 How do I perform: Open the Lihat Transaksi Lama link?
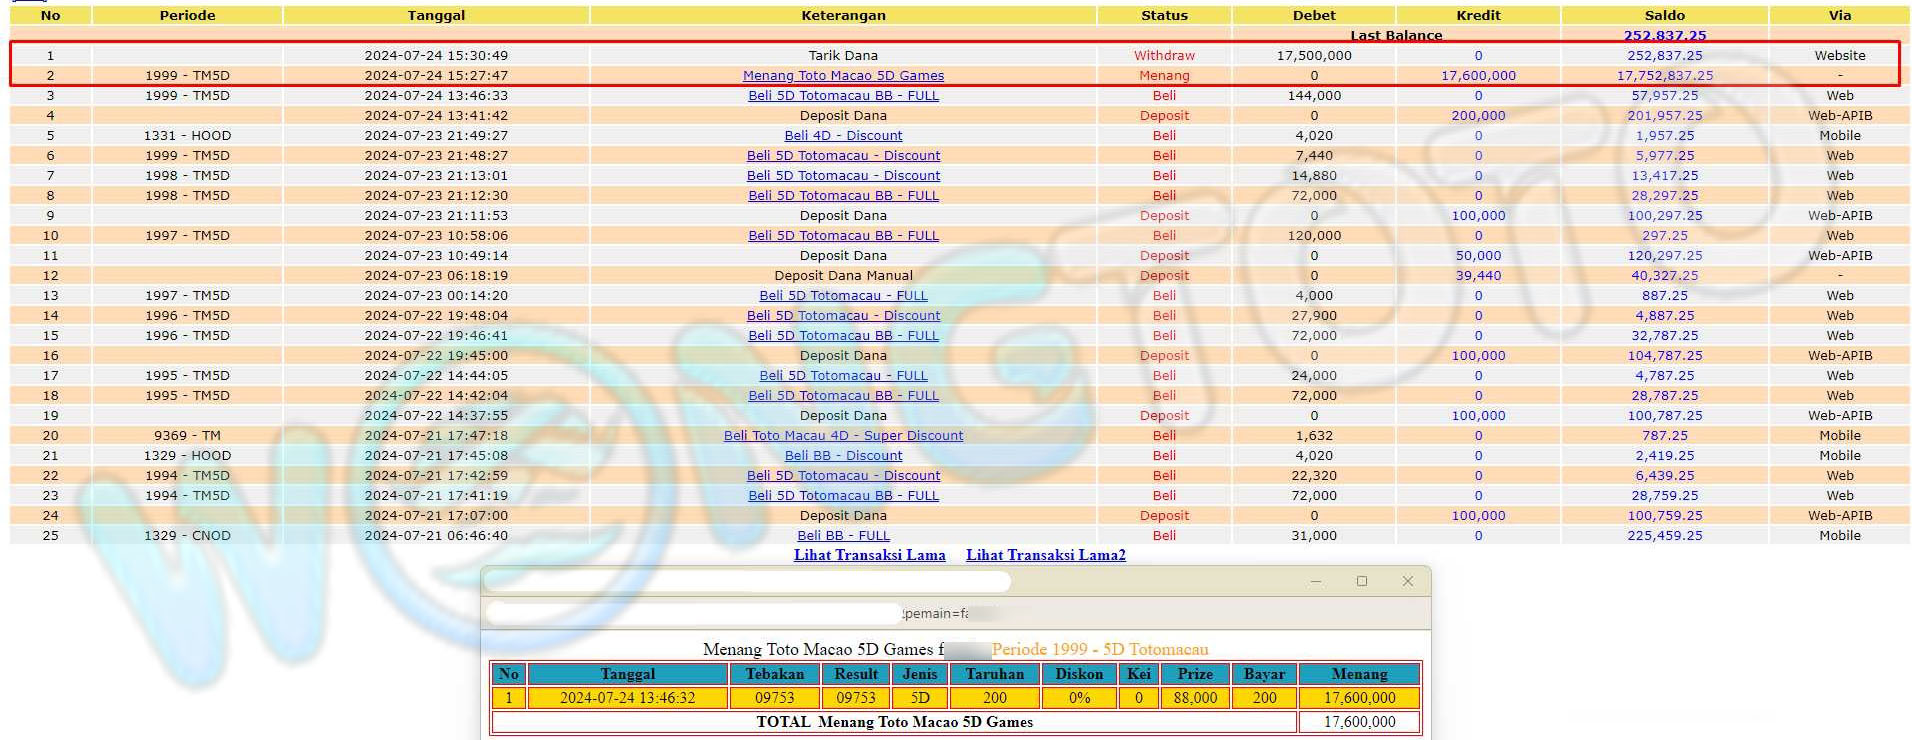(x=869, y=555)
